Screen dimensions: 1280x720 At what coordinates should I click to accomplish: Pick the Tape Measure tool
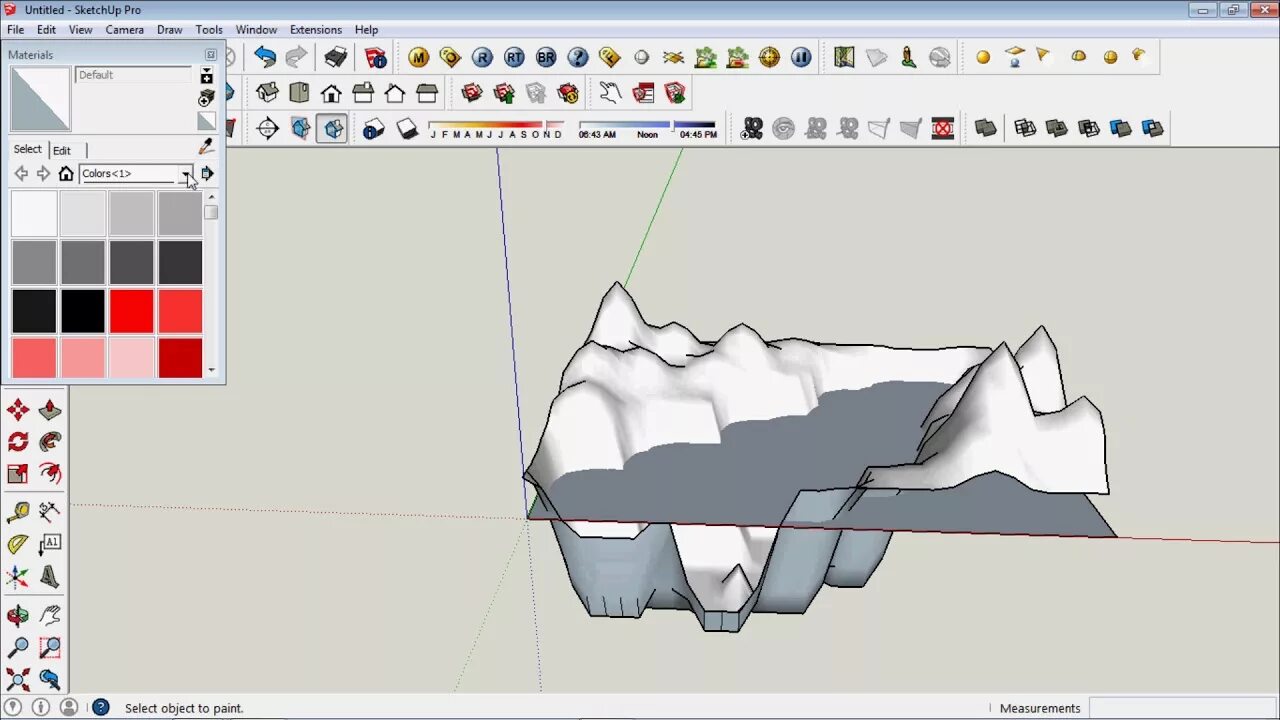pyautogui.click(x=17, y=510)
